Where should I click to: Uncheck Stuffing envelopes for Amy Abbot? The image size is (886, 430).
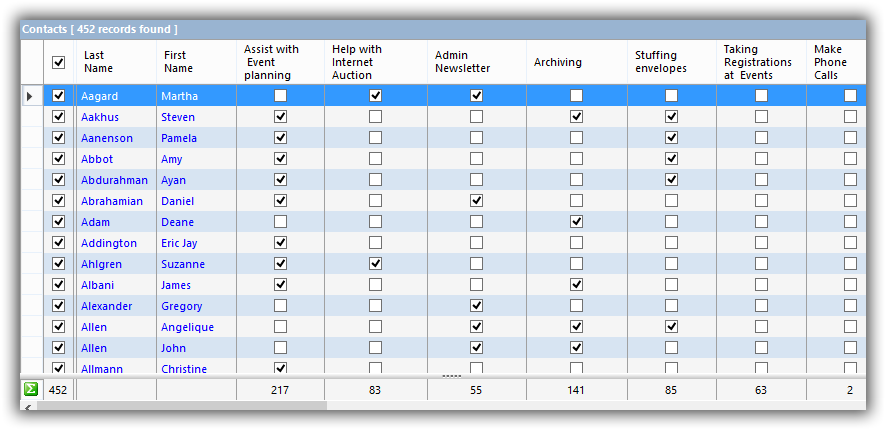671,159
